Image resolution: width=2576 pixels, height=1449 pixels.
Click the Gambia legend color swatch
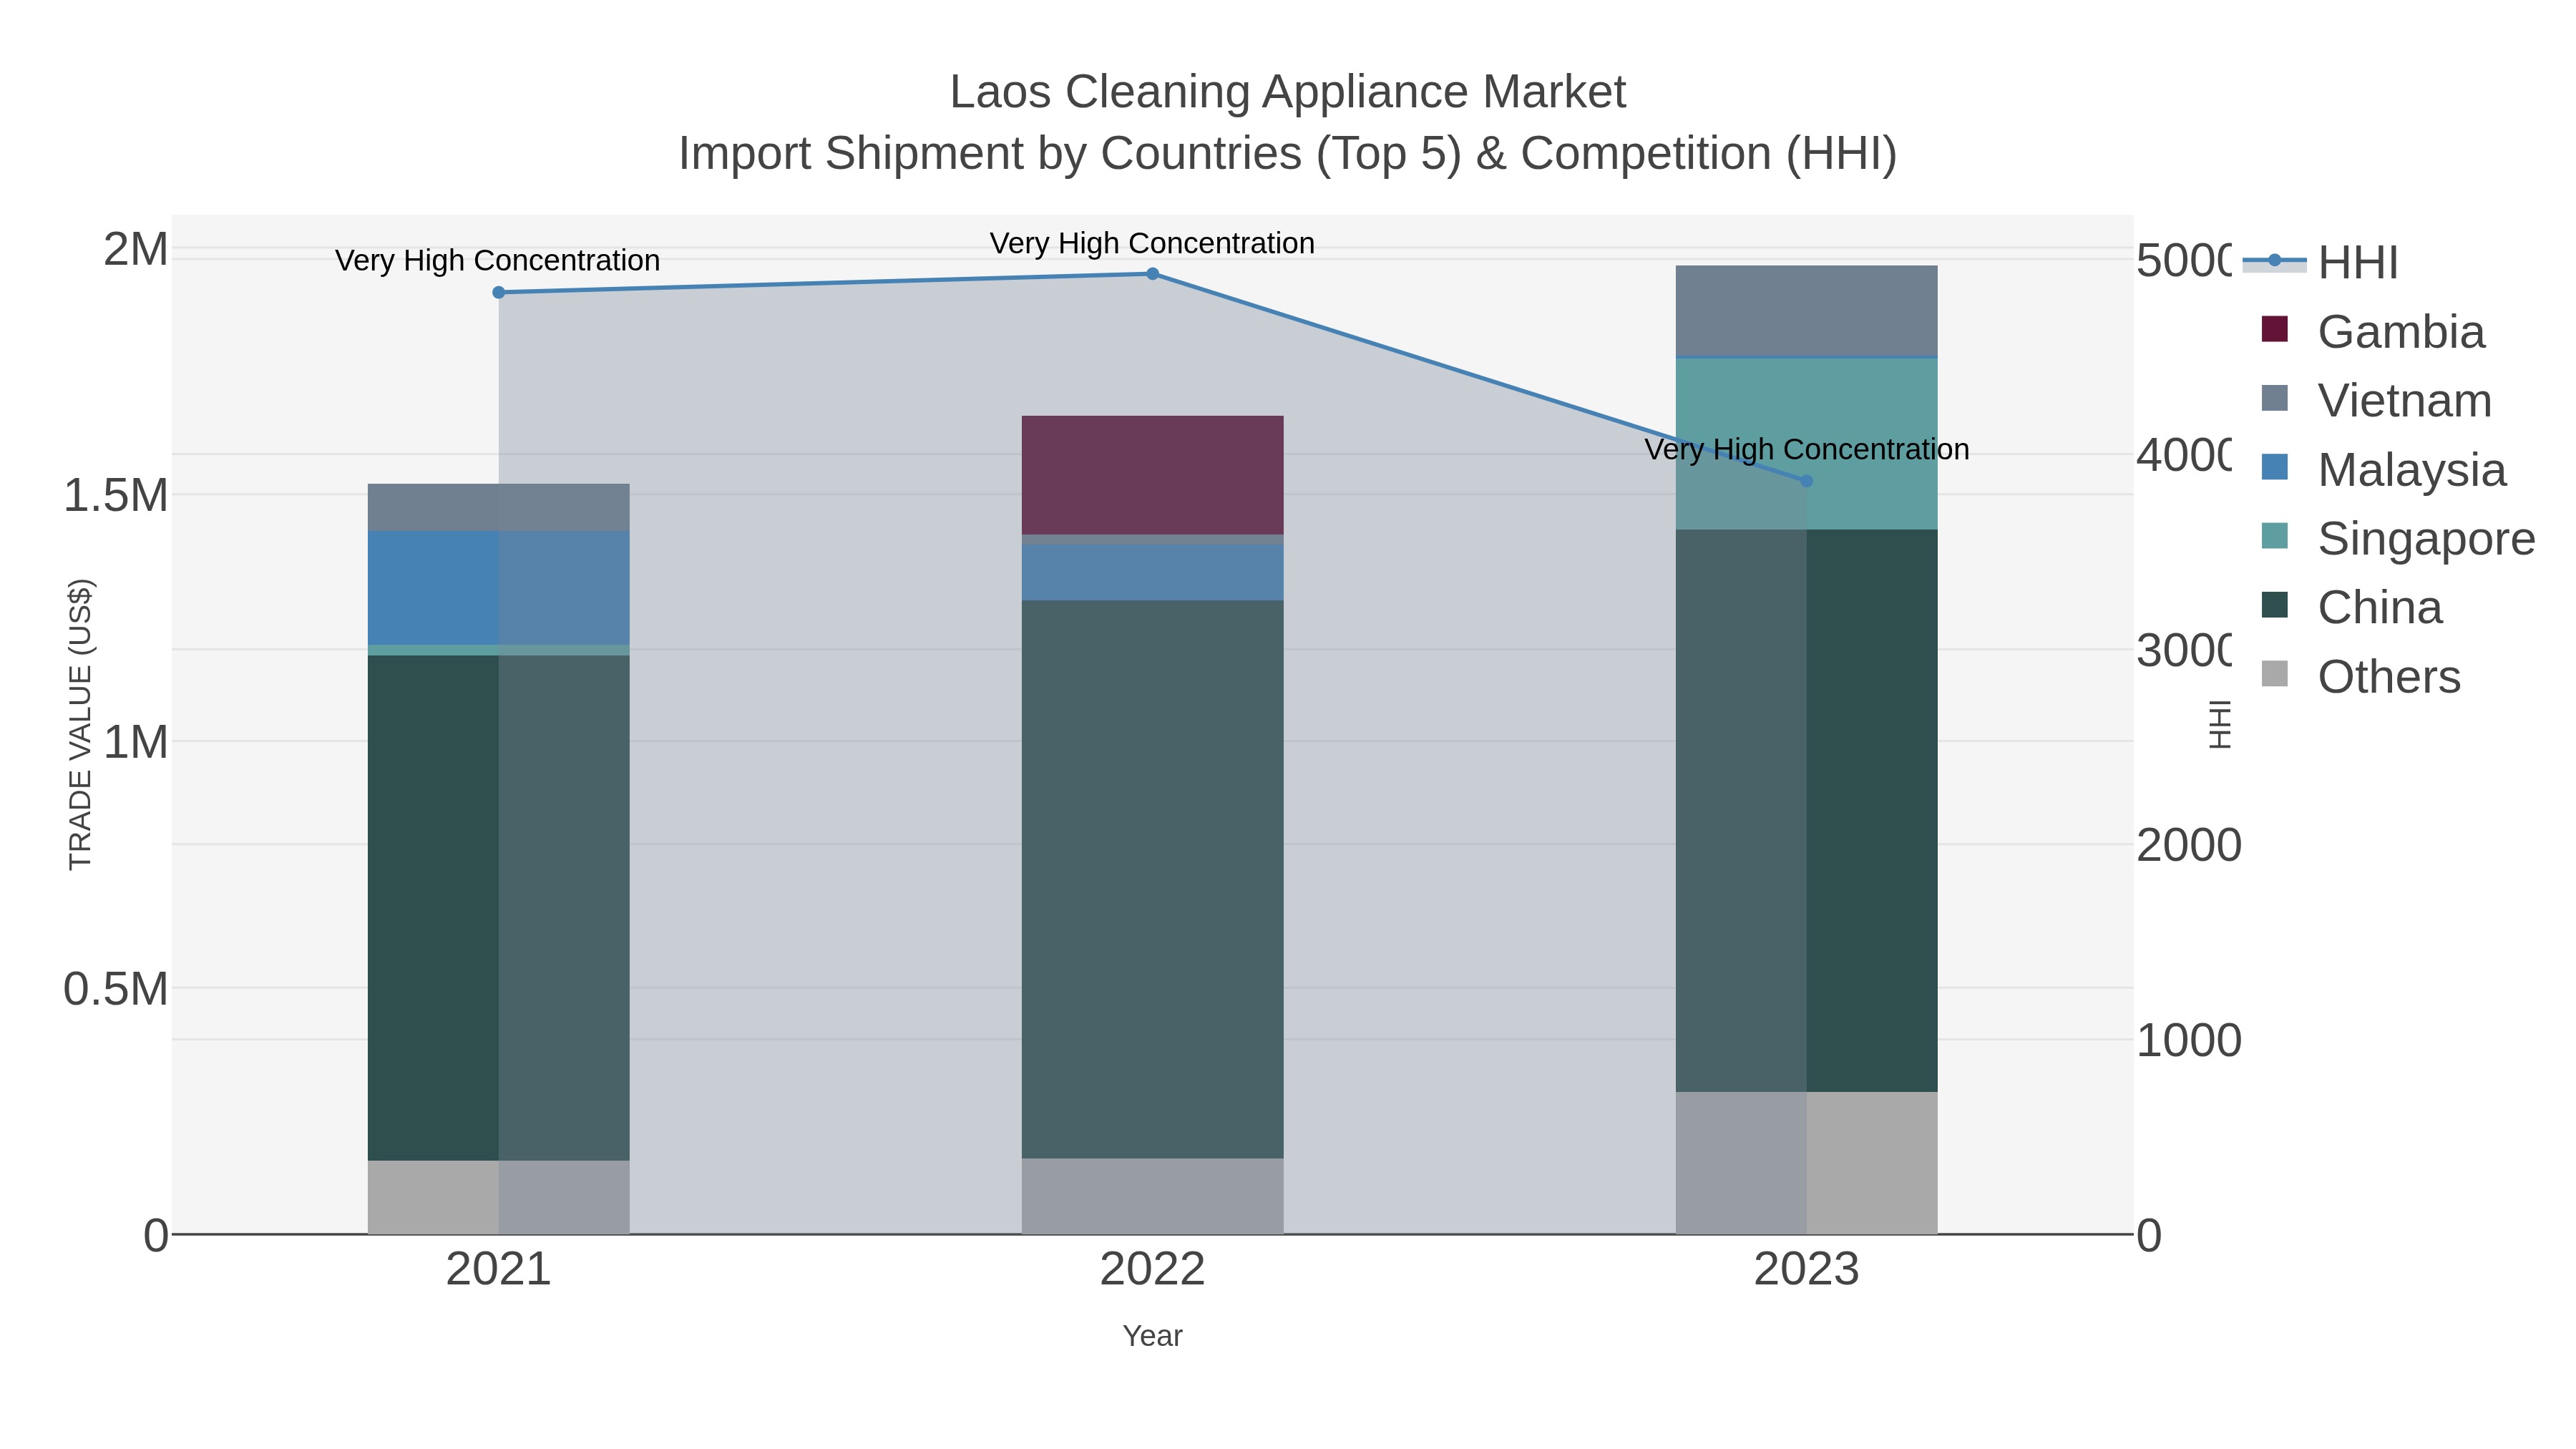(2275, 329)
